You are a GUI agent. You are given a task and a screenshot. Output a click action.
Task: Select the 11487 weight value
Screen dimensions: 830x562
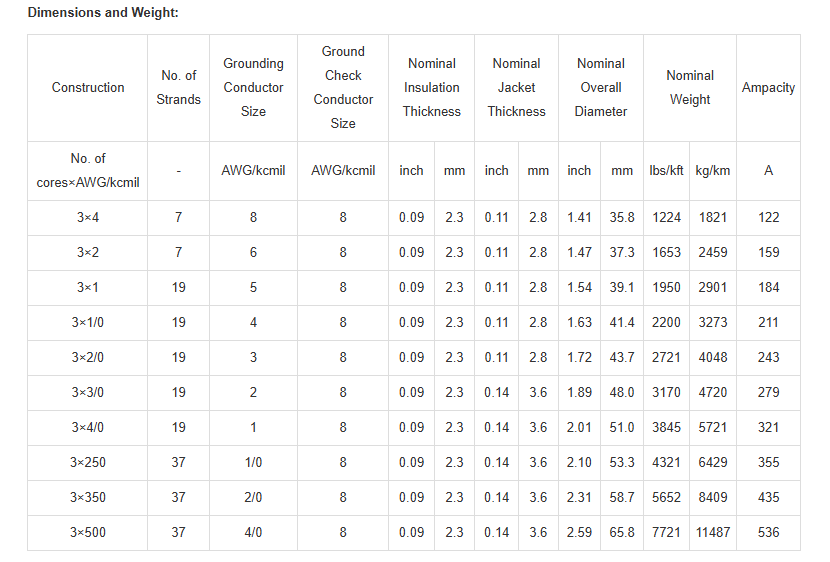[712, 532]
